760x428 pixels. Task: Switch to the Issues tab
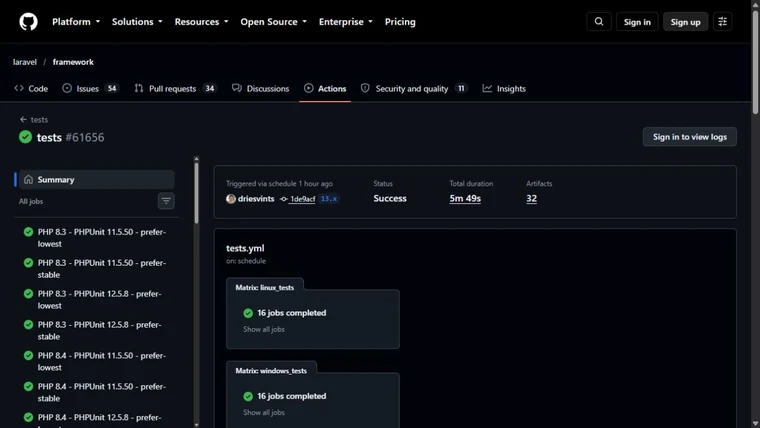coord(90,88)
